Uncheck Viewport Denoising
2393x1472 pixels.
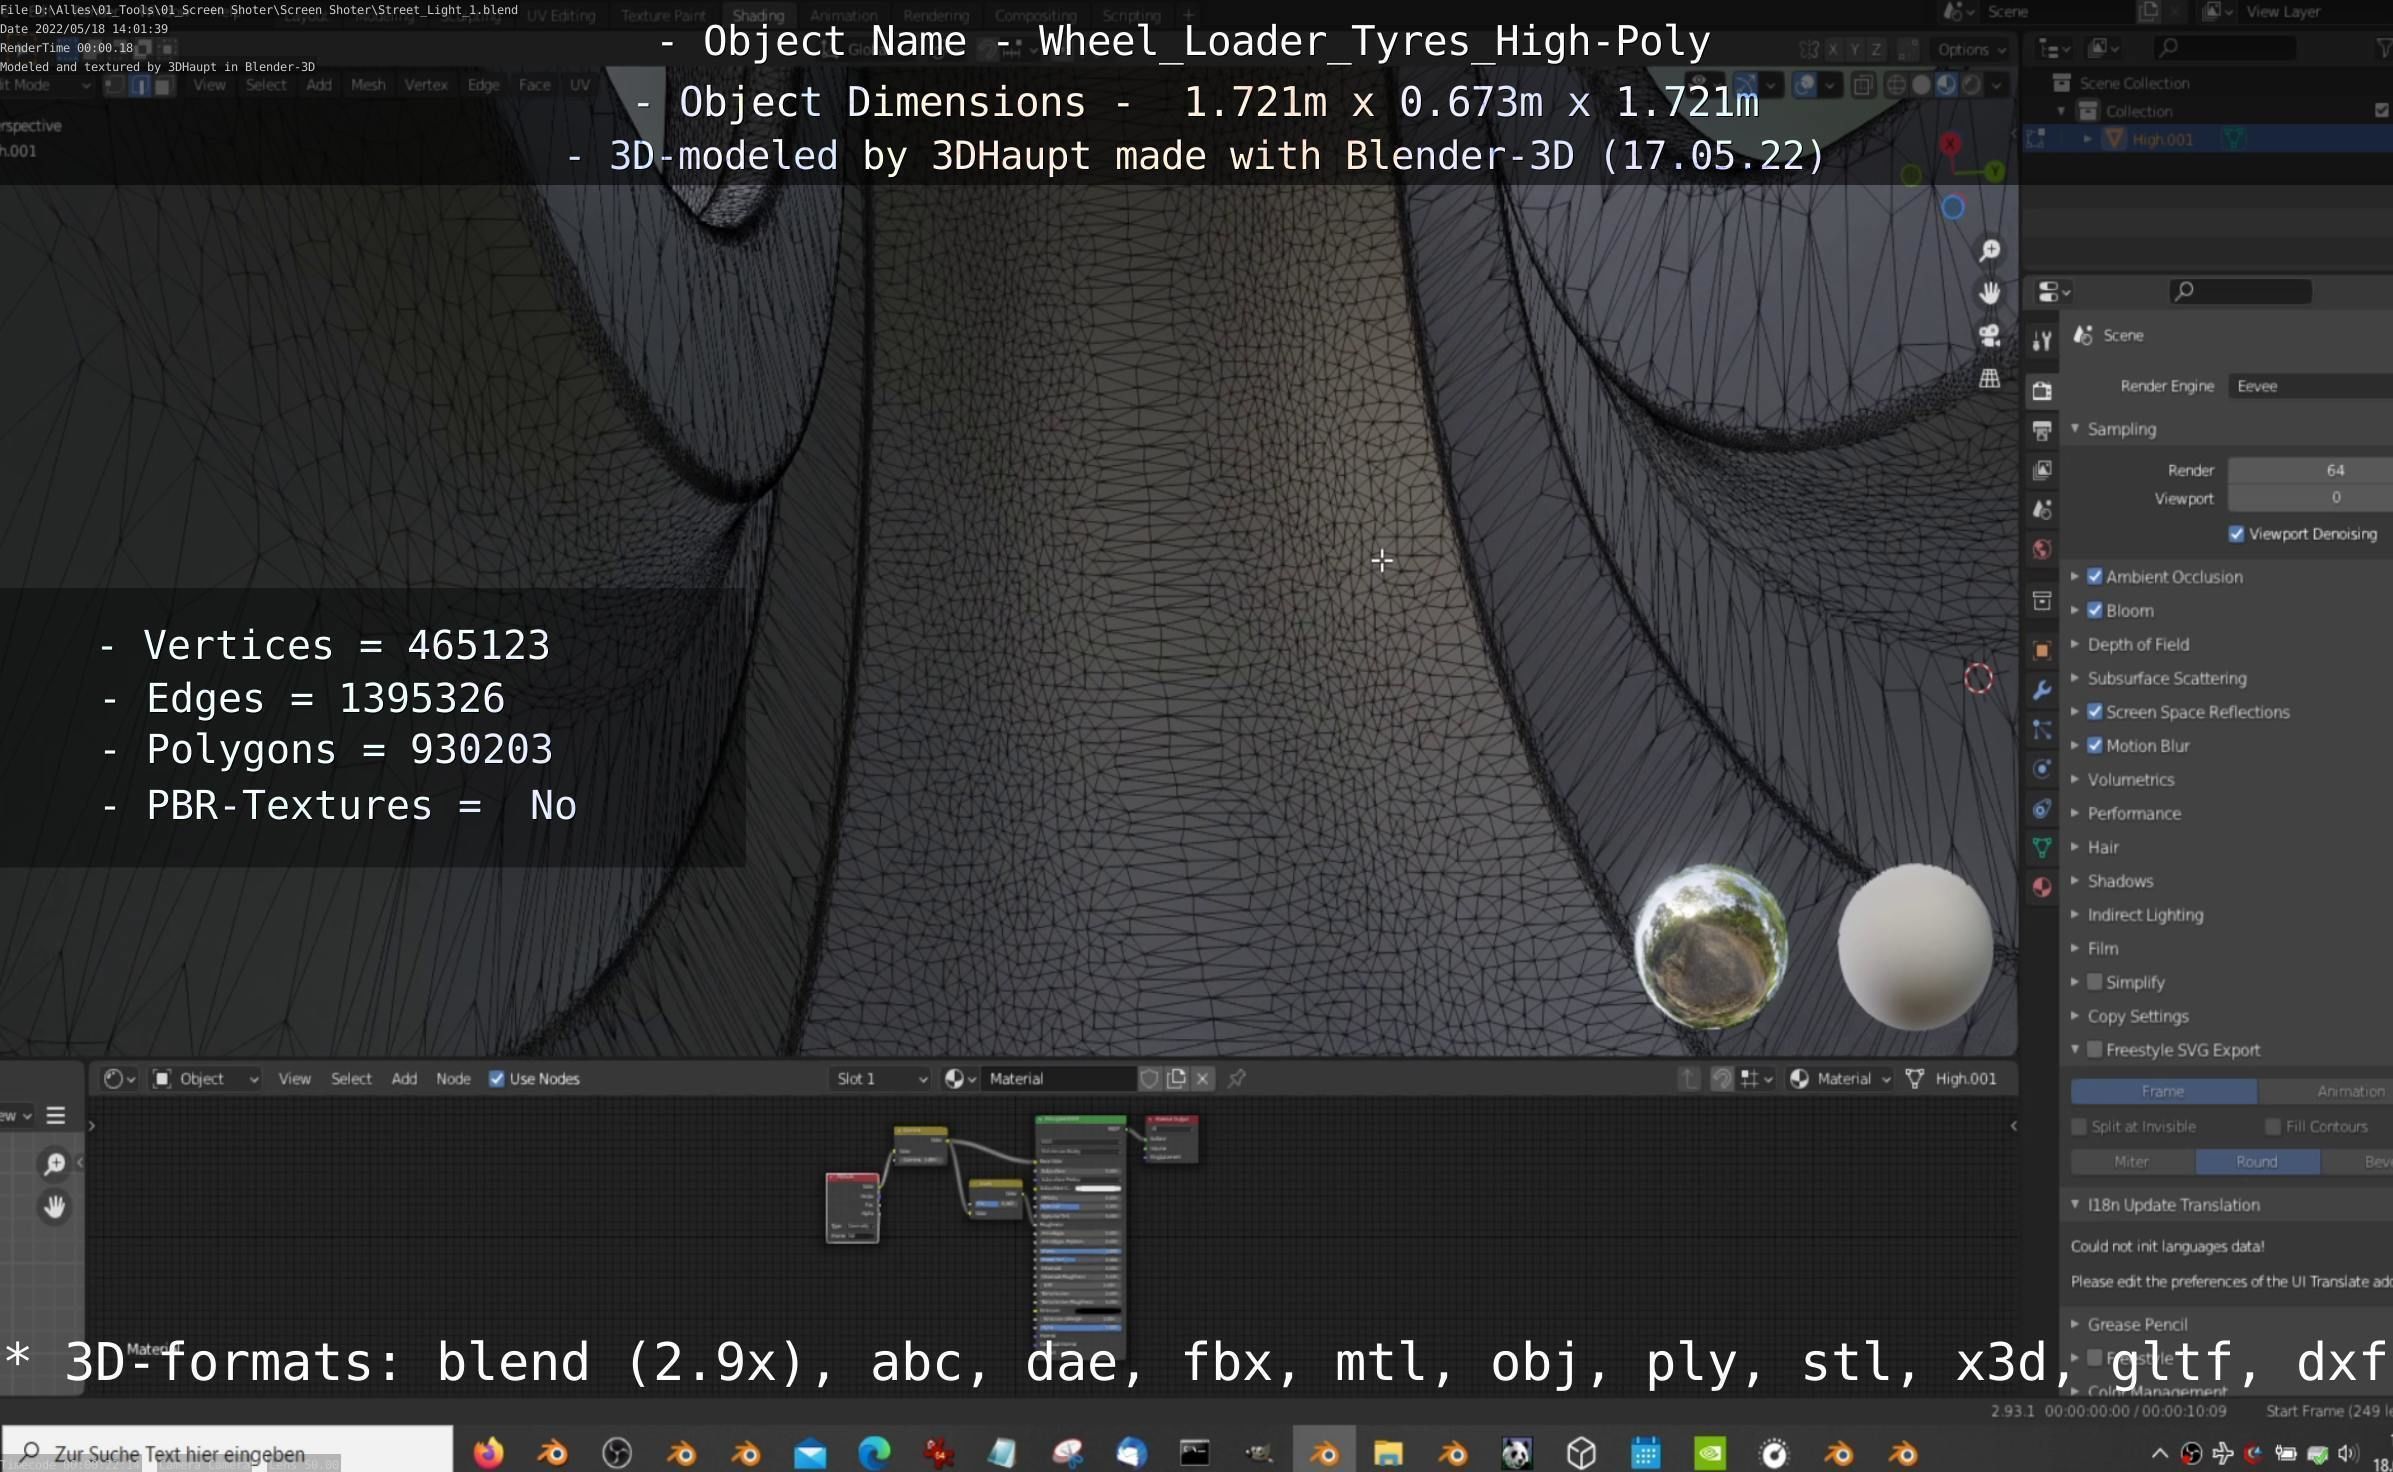tap(2237, 534)
